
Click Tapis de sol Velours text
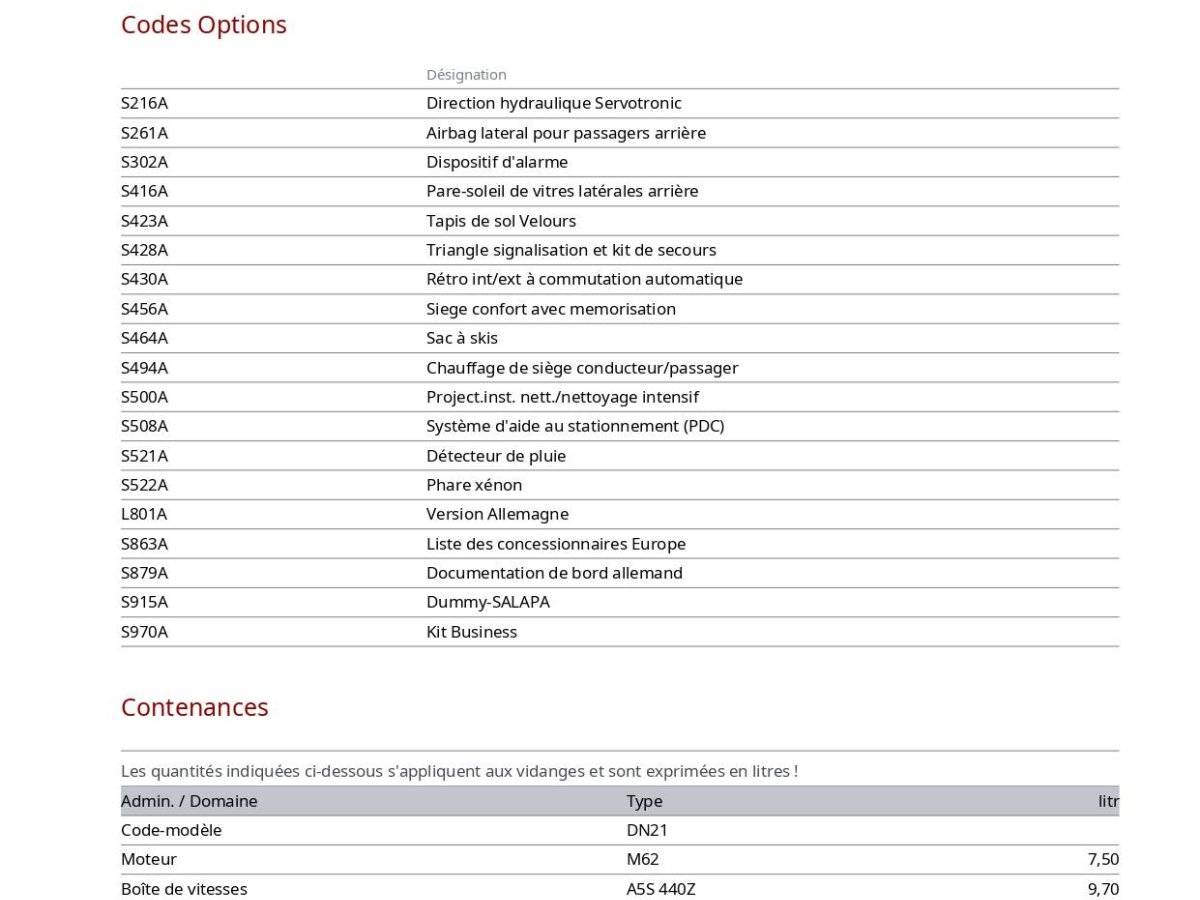501,221
